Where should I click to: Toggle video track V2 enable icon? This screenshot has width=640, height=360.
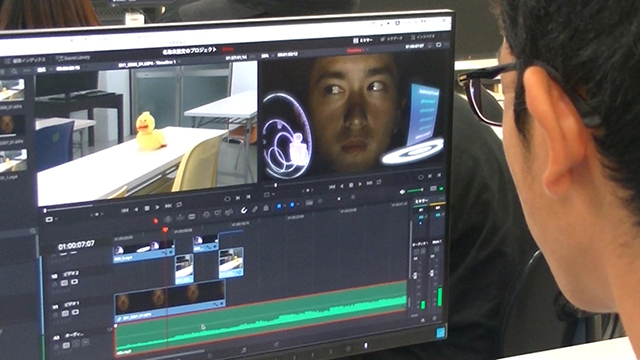[74, 282]
